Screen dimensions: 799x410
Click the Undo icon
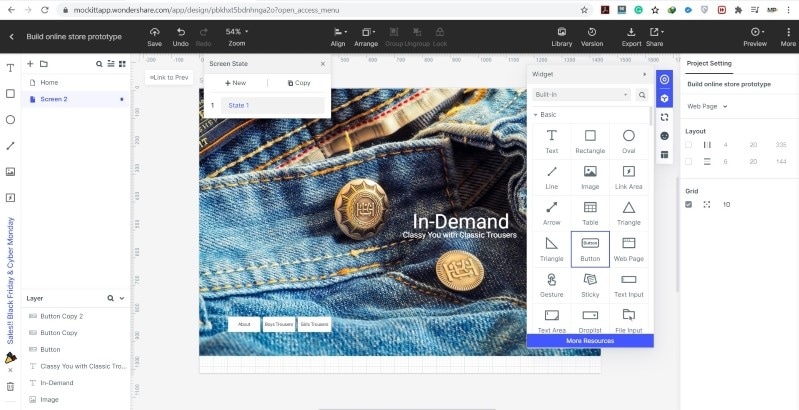[x=180, y=32]
